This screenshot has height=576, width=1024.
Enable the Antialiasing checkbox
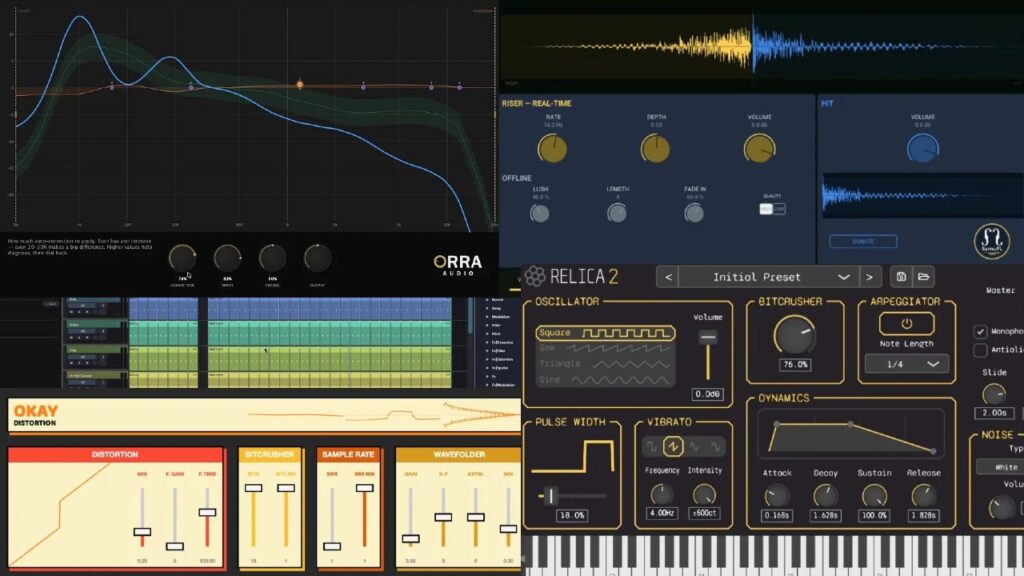click(980, 350)
